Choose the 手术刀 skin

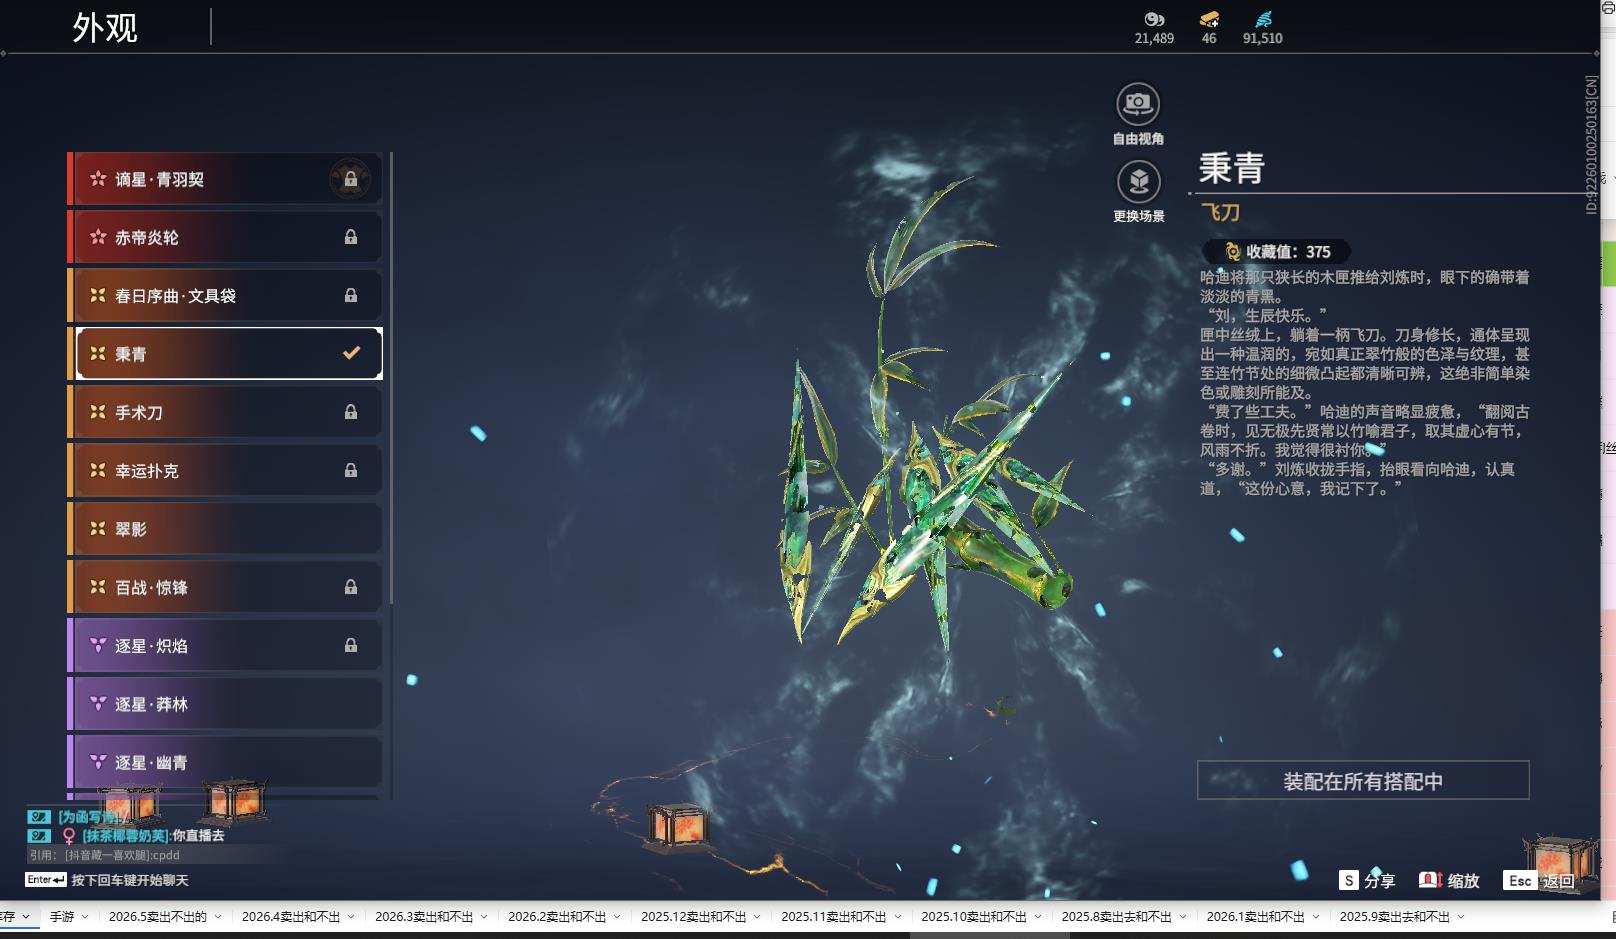click(x=225, y=412)
